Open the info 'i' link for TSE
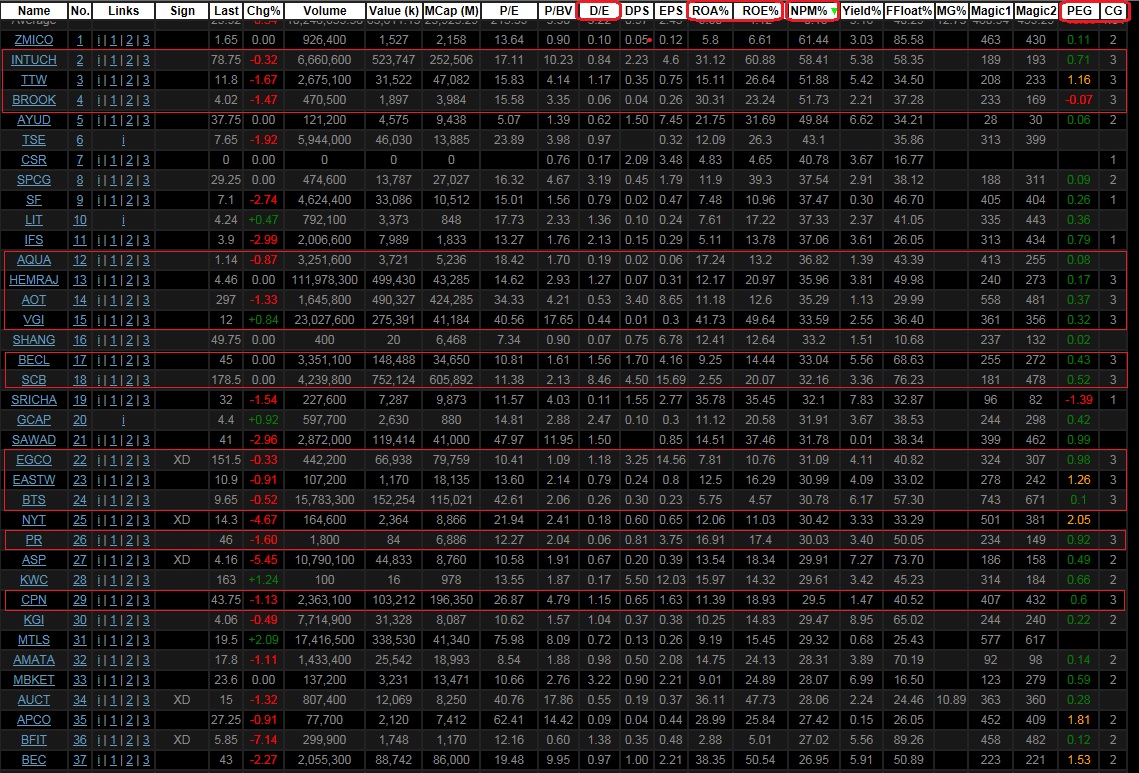Screen dimensions: 1139x773 [123, 139]
